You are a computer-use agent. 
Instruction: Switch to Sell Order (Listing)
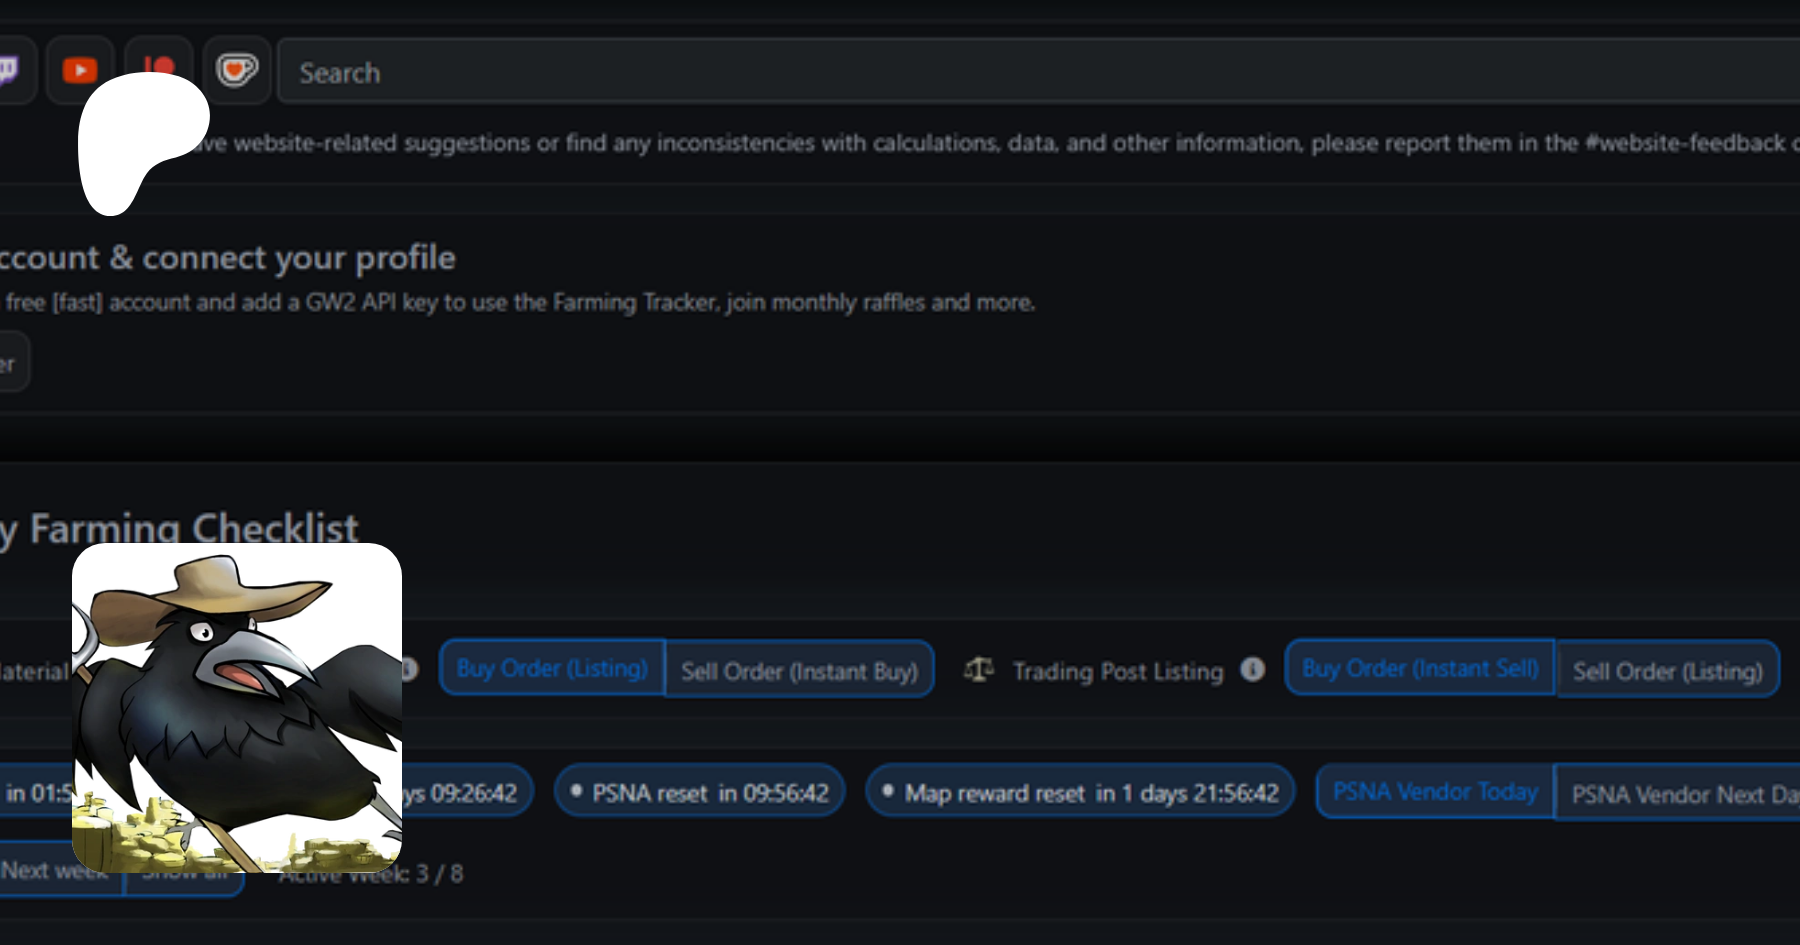coord(1667,670)
